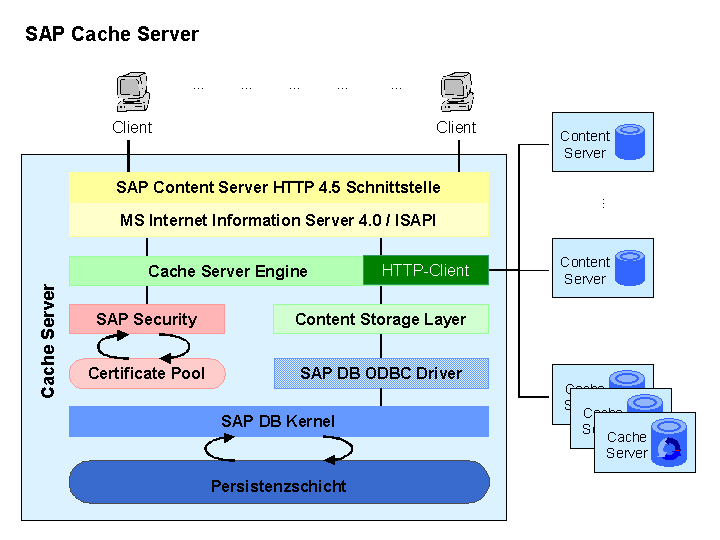Click the Persistenzschicht rounded bar
This screenshot has height=540, width=720.
[279, 482]
